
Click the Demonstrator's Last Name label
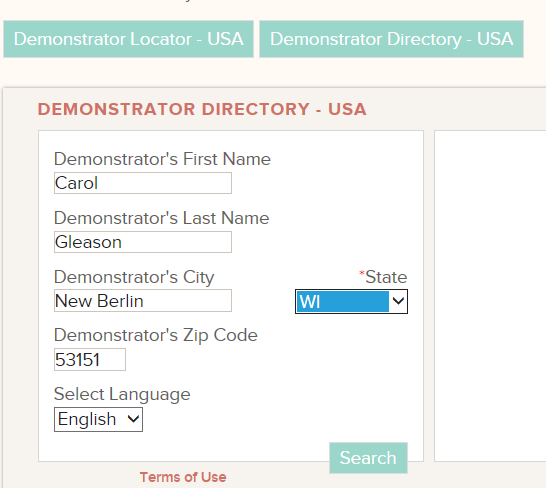click(x=162, y=218)
